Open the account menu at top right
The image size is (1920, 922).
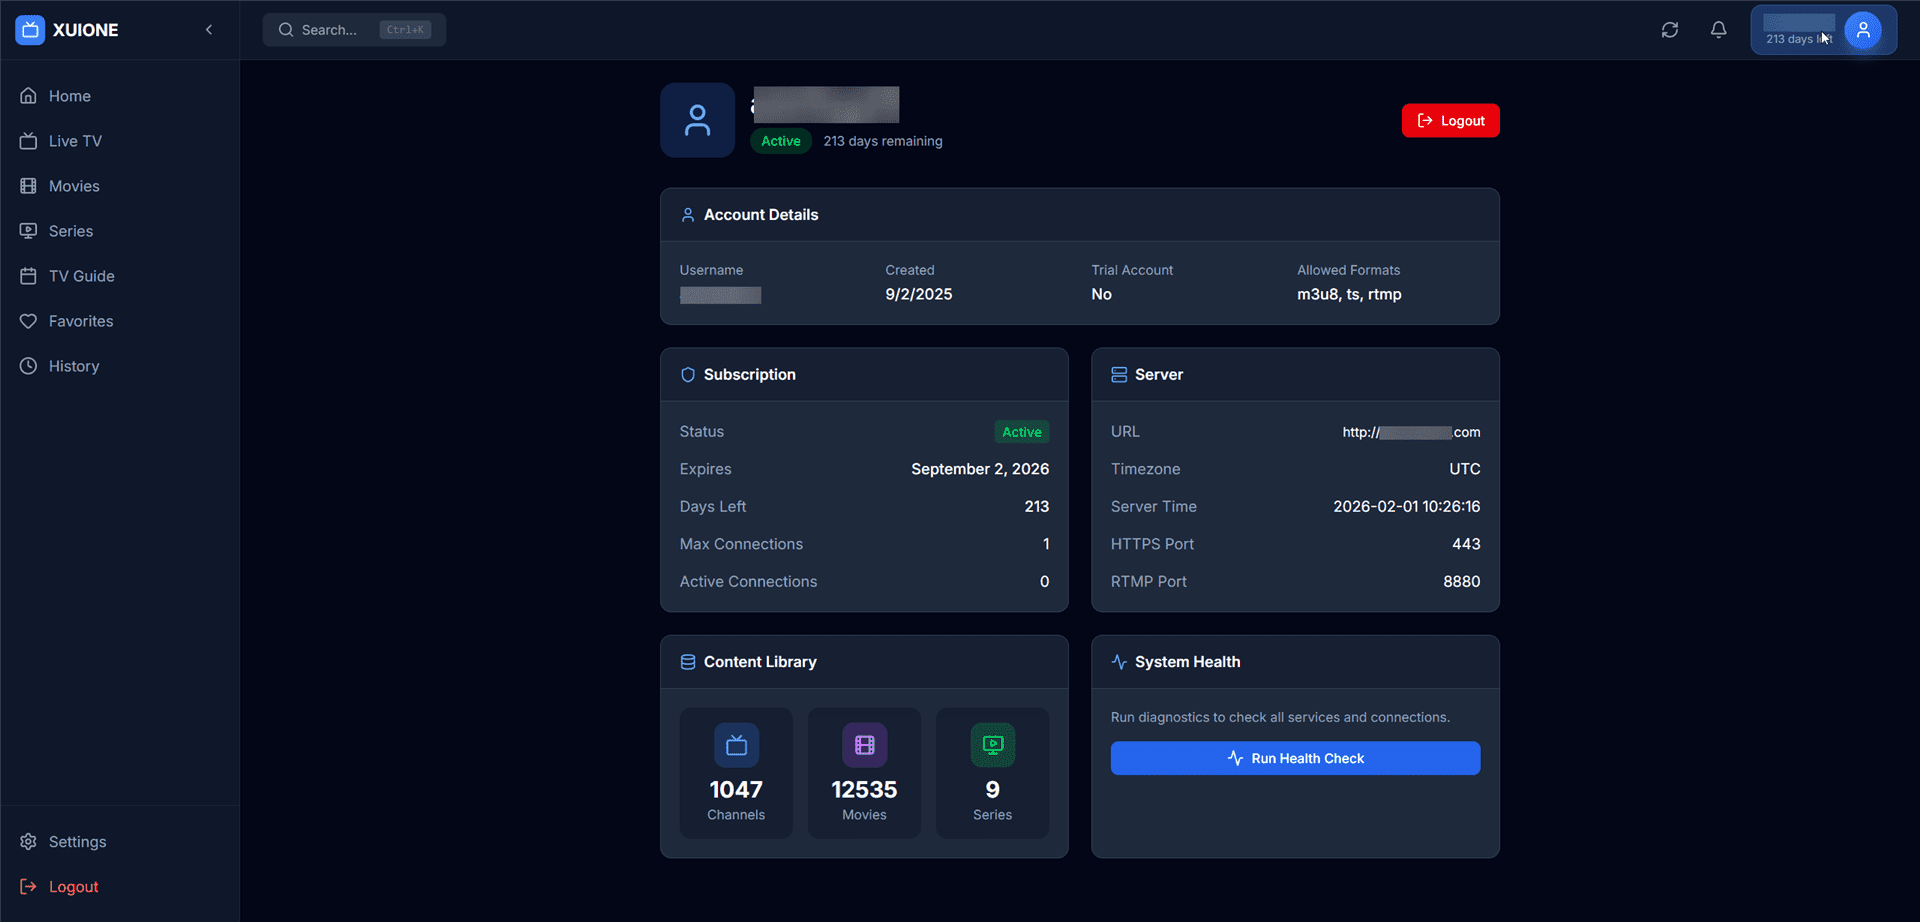click(1864, 30)
